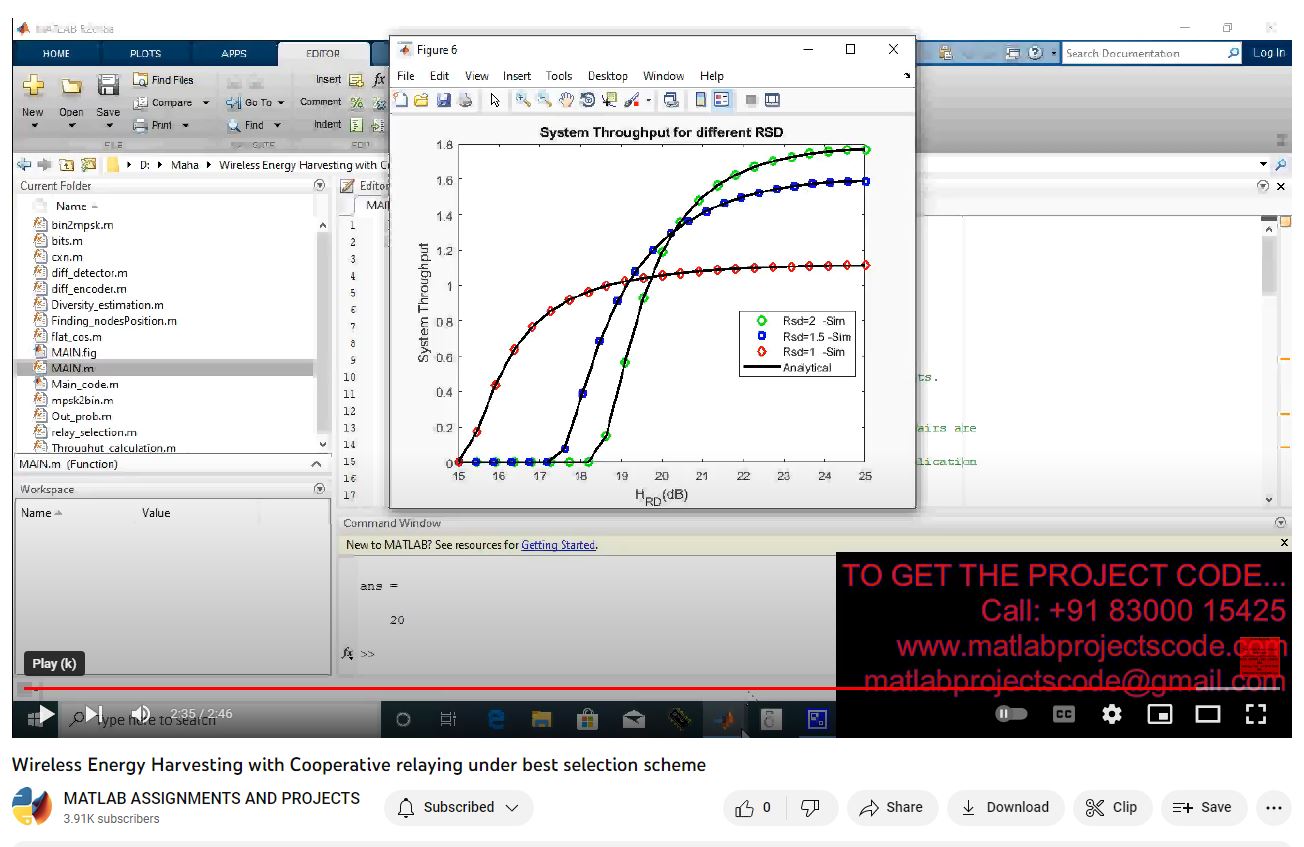Click the Comment percent icon in Editor ribbon
This screenshot has width=1304, height=847.
[x=357, y=103]
